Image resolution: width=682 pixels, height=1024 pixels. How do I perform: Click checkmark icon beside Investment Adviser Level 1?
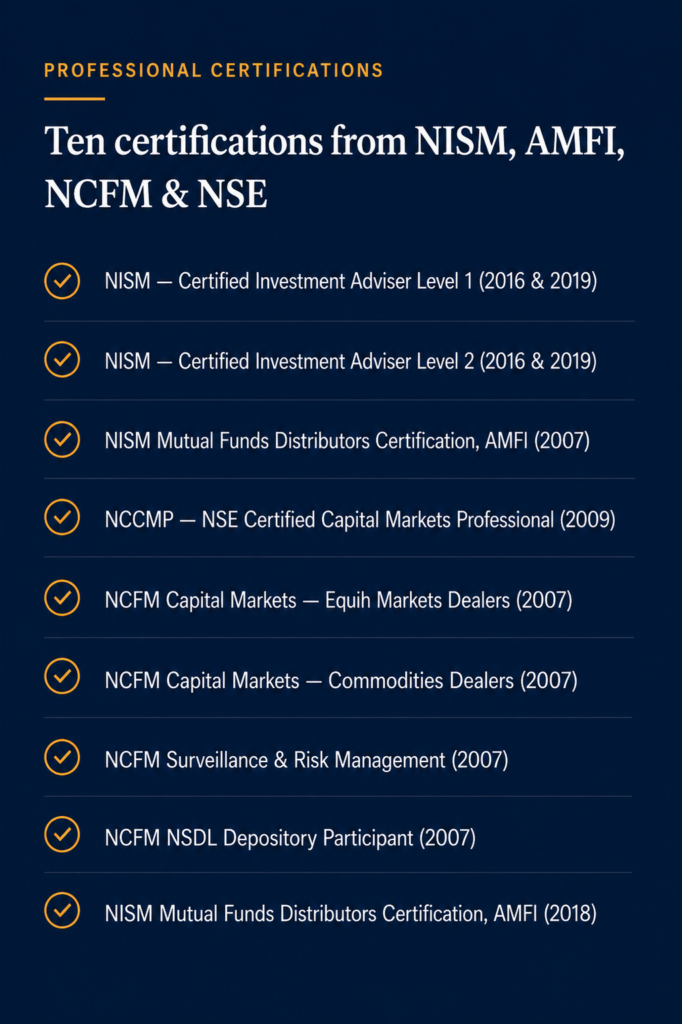[62, 281]
